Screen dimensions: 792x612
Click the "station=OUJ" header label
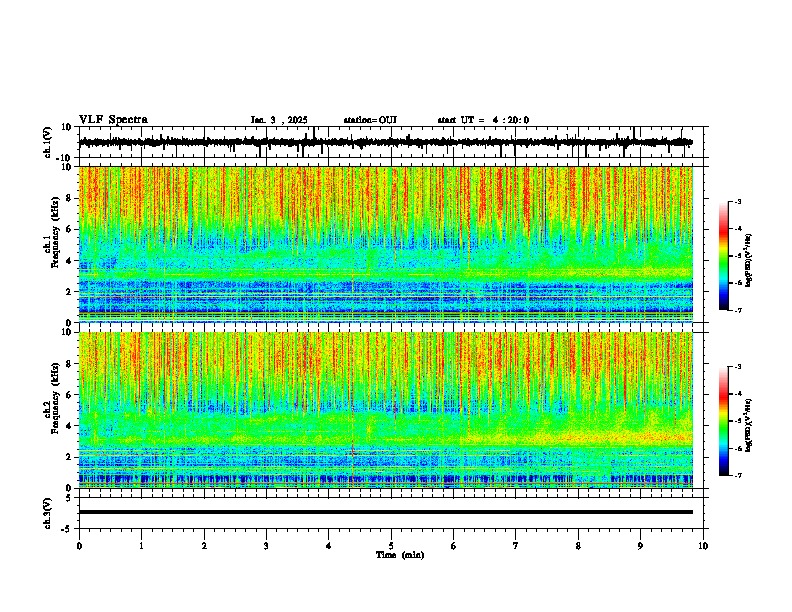pos(370,120)
